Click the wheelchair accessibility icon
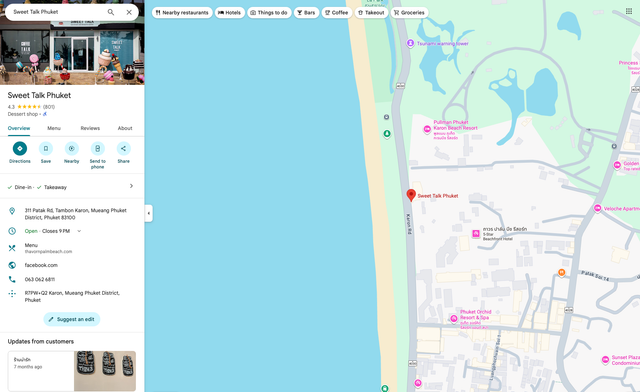640x392 pixels. click(x=45, y=114)
